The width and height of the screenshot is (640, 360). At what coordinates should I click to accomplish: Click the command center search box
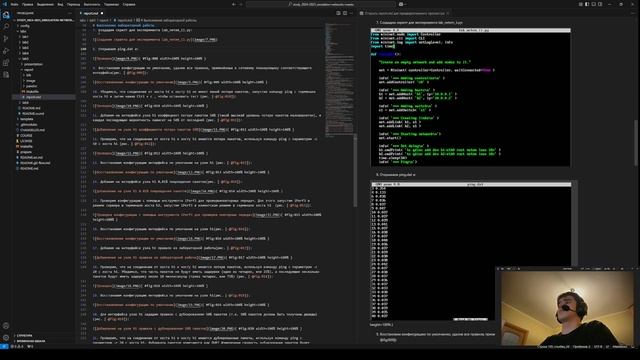(x=321, y=4)
